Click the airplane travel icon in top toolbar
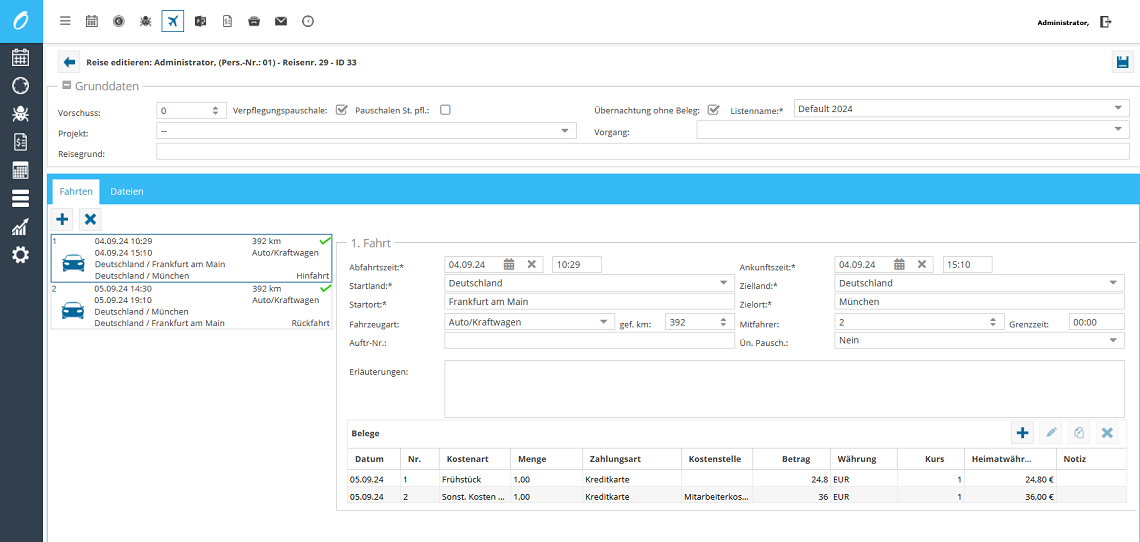This screenshot has width=1140, height=542. tap(172, 21)
